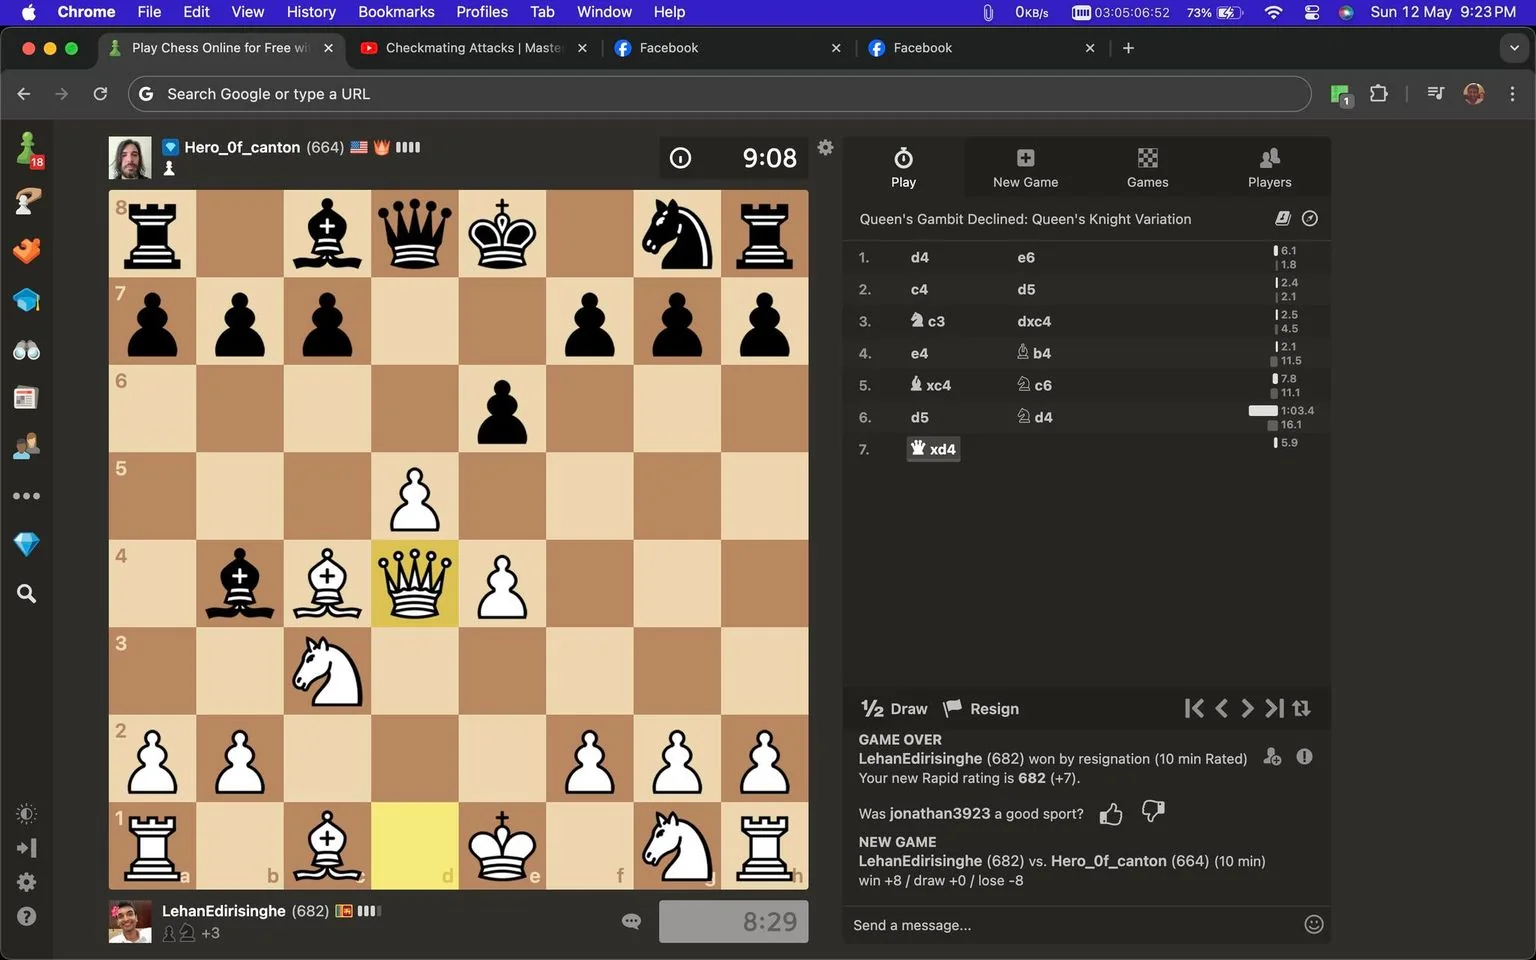
Task: Click the diamond membership icon in sidebar
Action: click(x=27, y=544)
